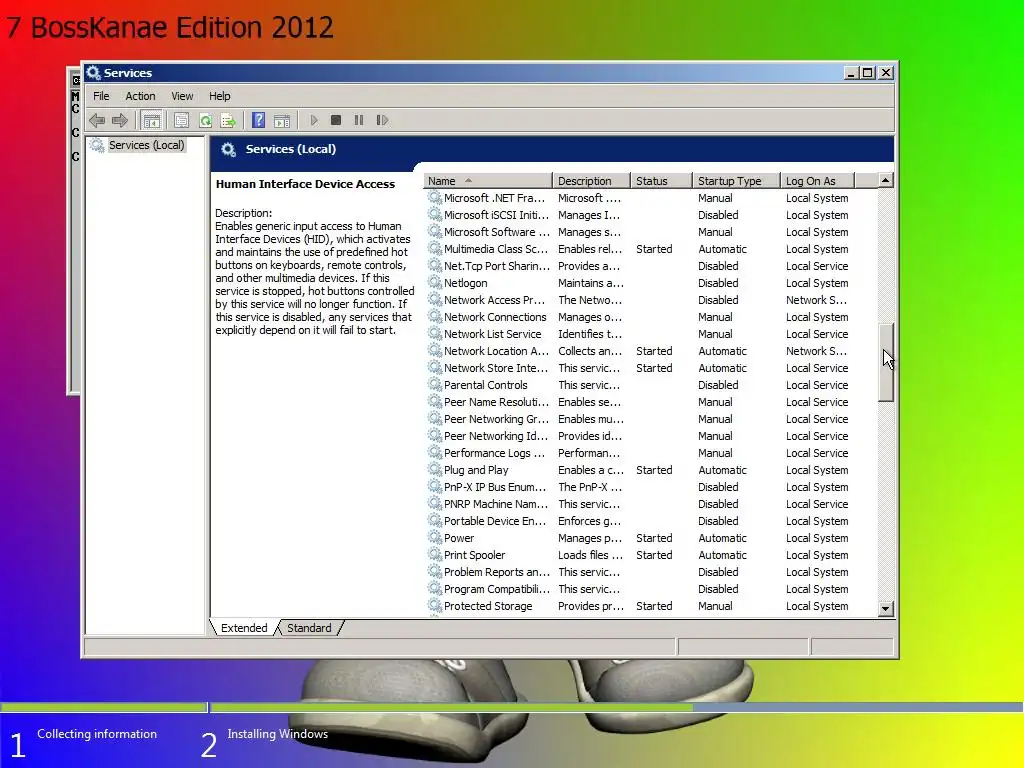Click gear icon of Network Connections
This screenshot has height=768, width=1024.
point(434,316)
